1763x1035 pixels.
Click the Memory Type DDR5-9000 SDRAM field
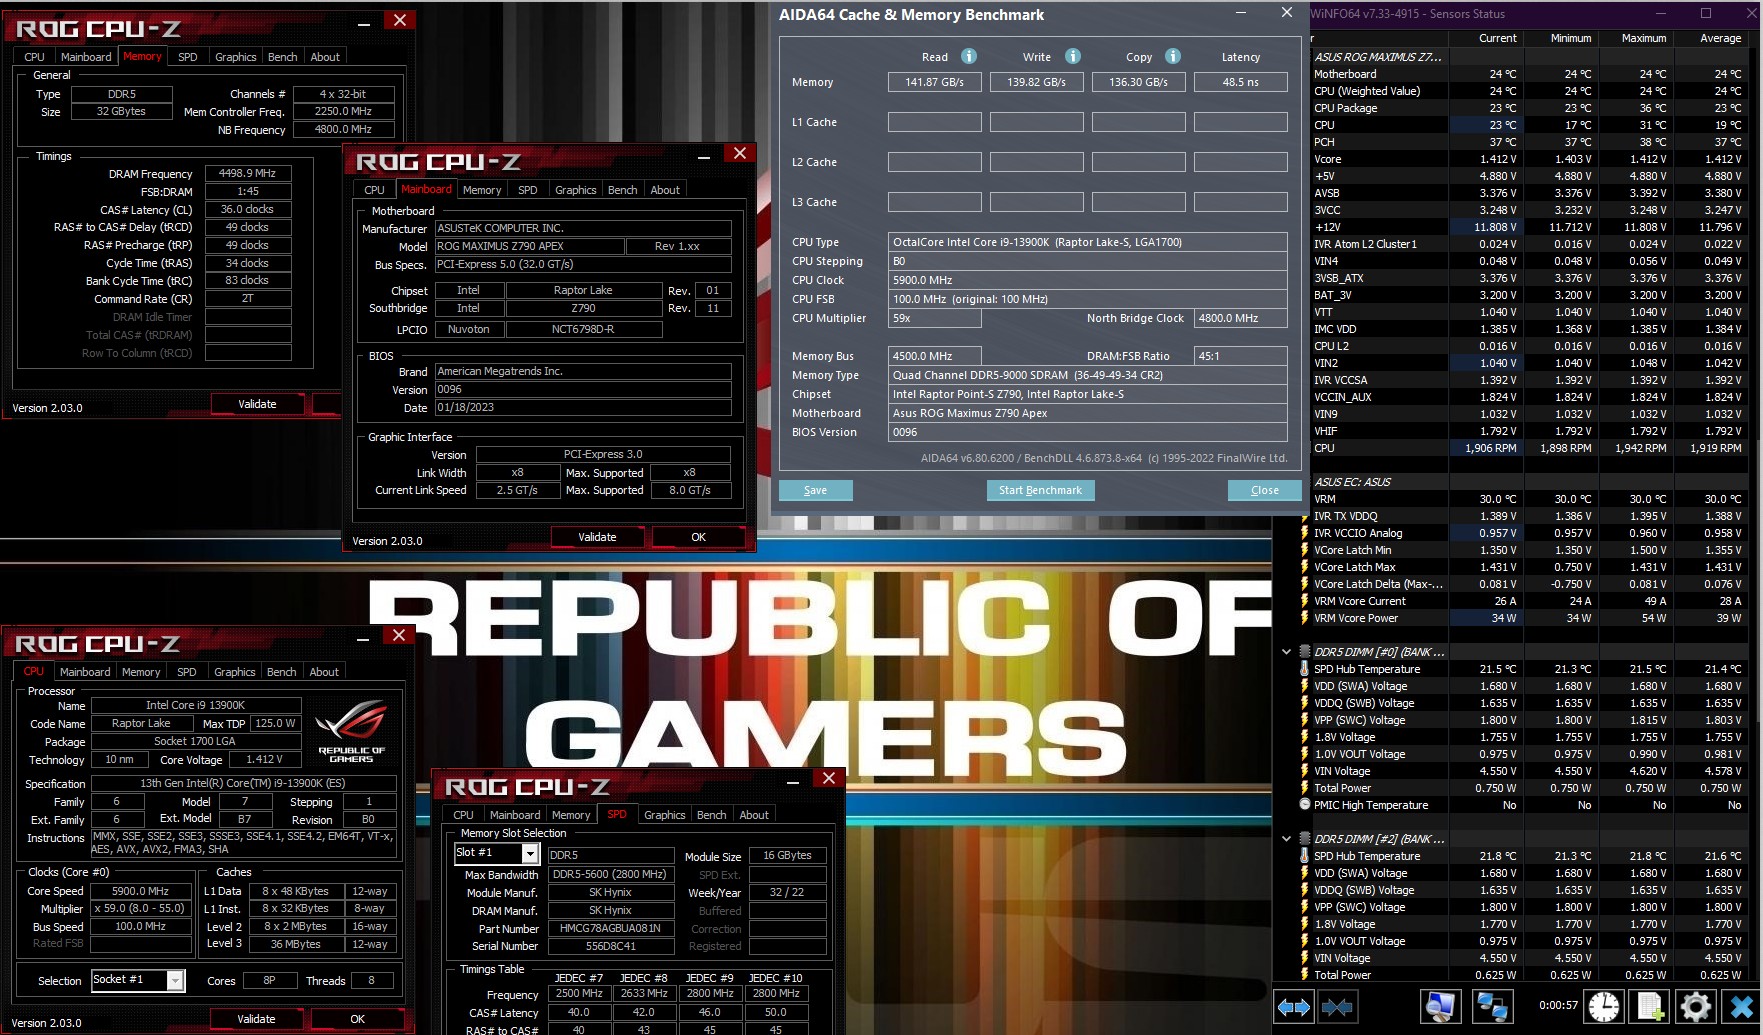pos(1087,375)
